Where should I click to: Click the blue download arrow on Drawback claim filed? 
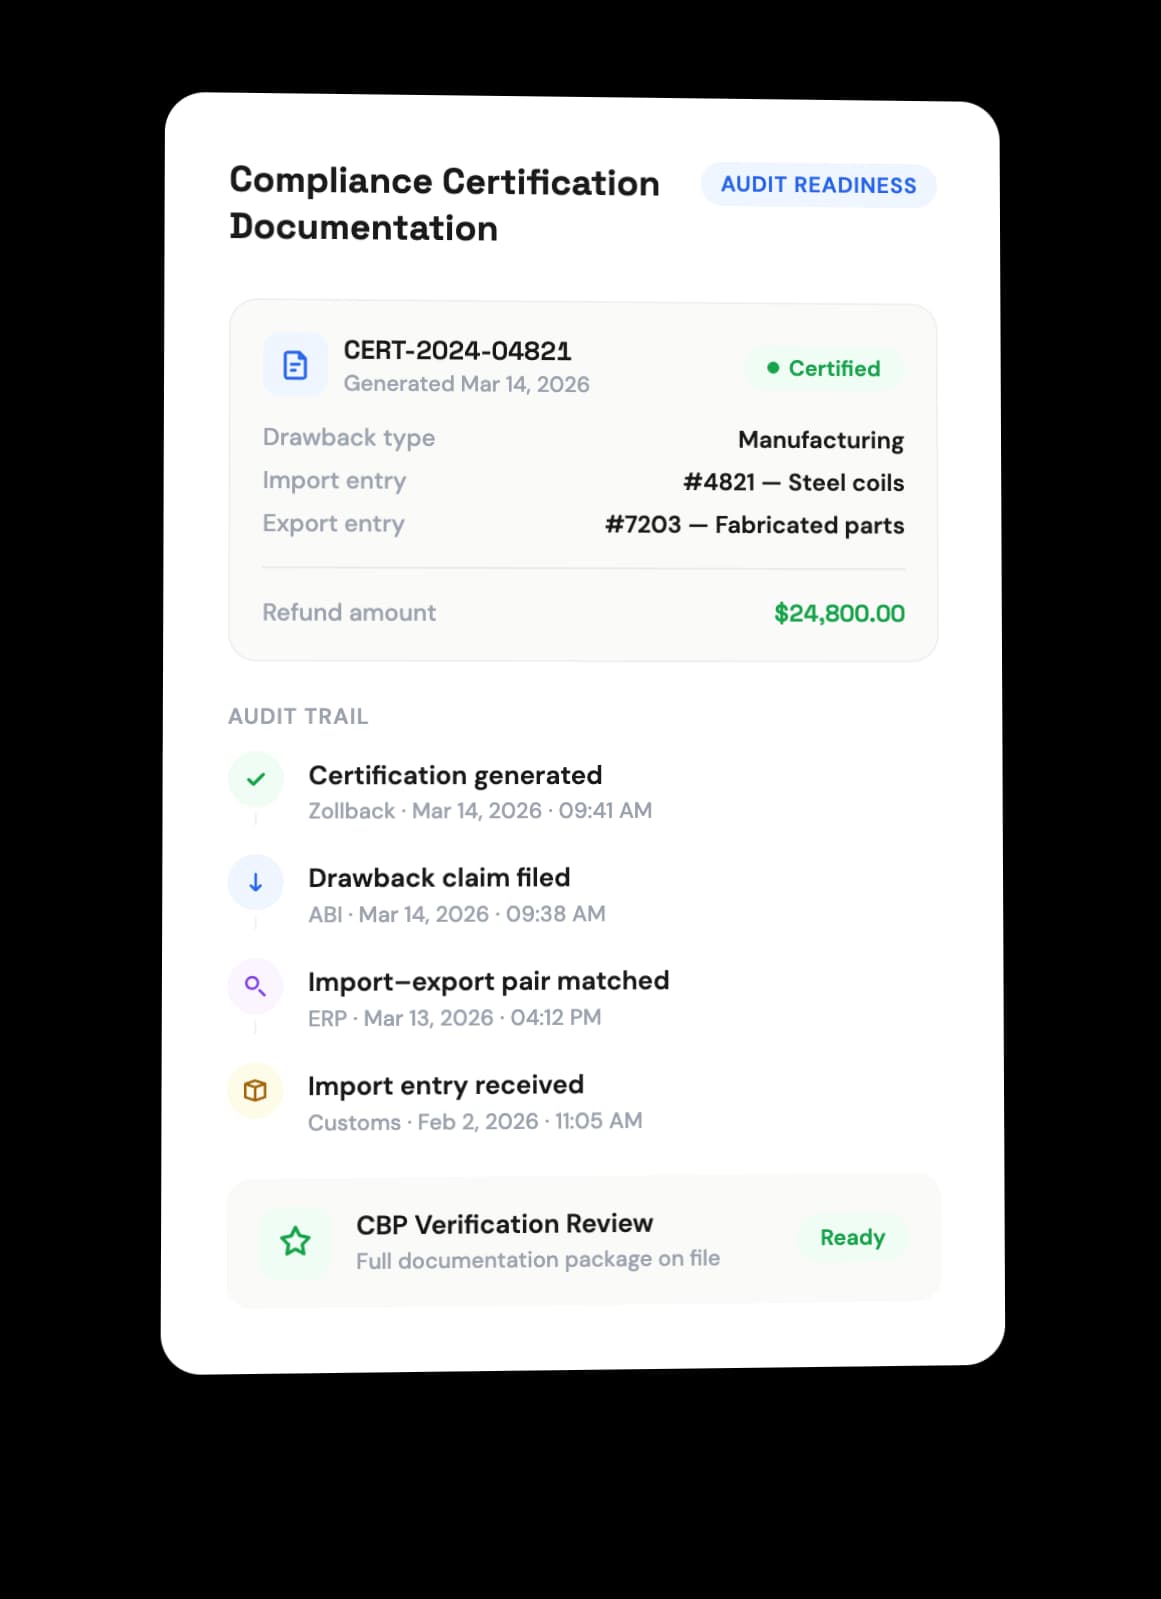click(x=255, y=882)
